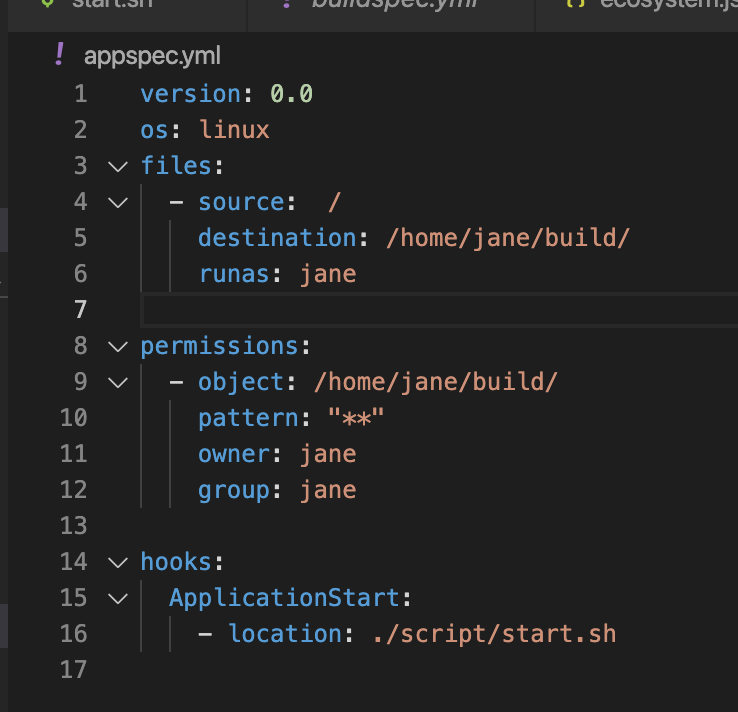738x712 pixels.
Task: Click the group key on line 12
Action: point(234,491)
